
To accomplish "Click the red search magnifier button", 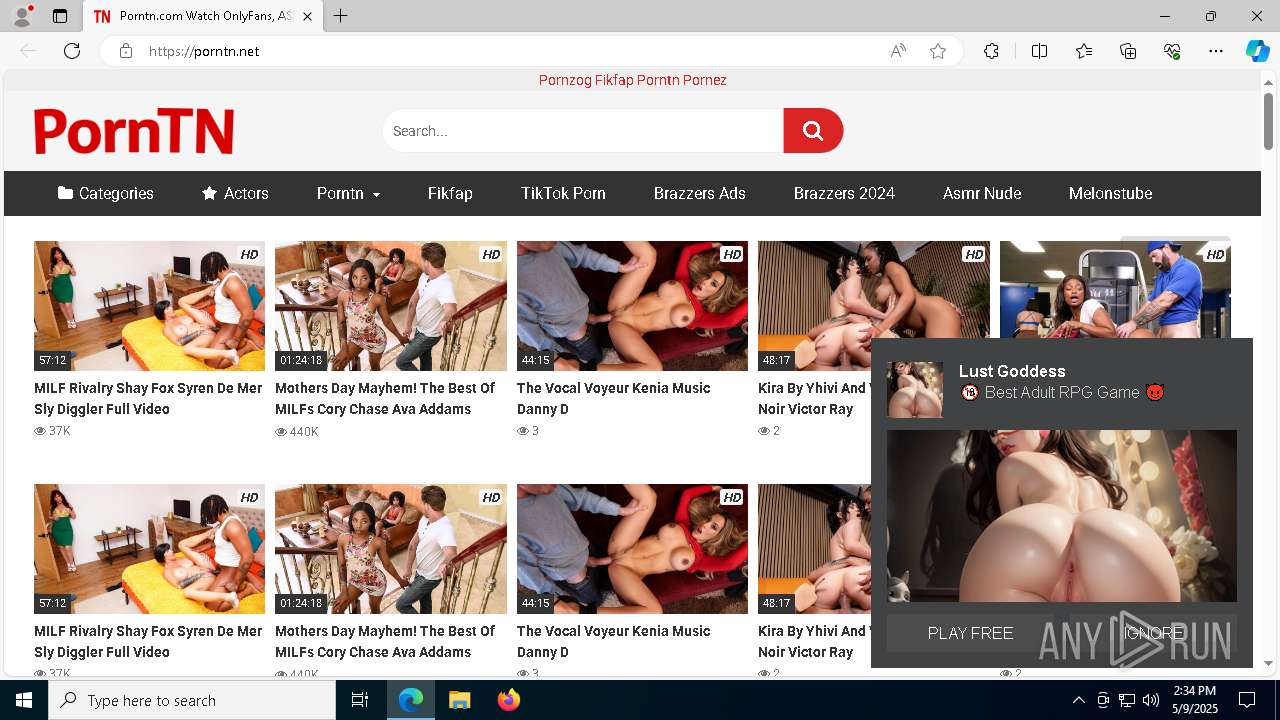I will (813, 131).
